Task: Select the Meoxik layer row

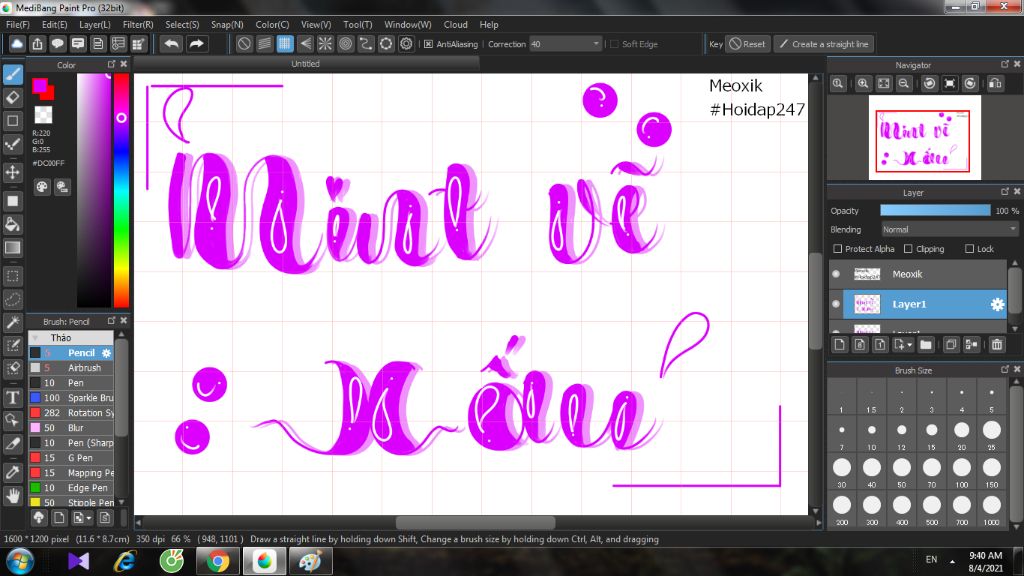Action: (919, 274)
